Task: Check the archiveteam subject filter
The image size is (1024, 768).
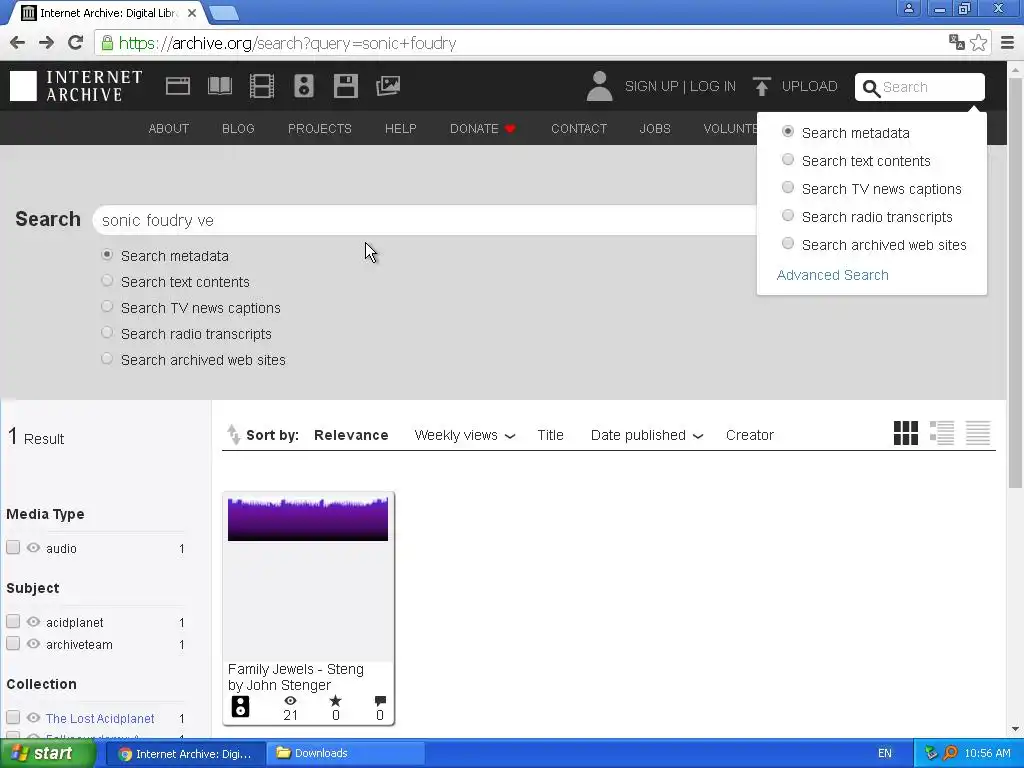Action: pos(13,644)
